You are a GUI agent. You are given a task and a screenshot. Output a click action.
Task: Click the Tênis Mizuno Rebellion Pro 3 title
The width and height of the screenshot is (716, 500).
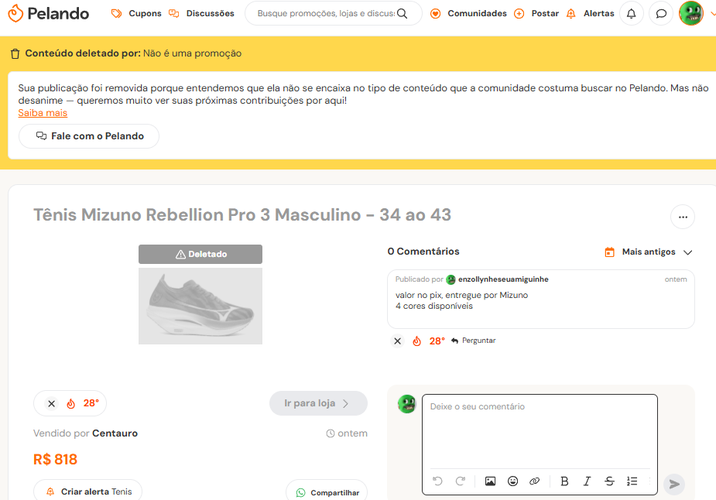(242, 215)
